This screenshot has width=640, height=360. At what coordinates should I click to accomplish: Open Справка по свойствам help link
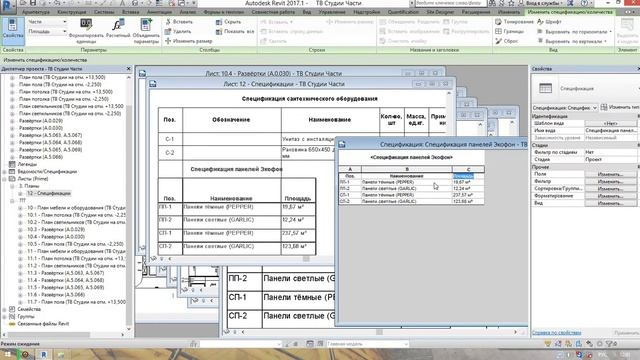click(556, 333)
